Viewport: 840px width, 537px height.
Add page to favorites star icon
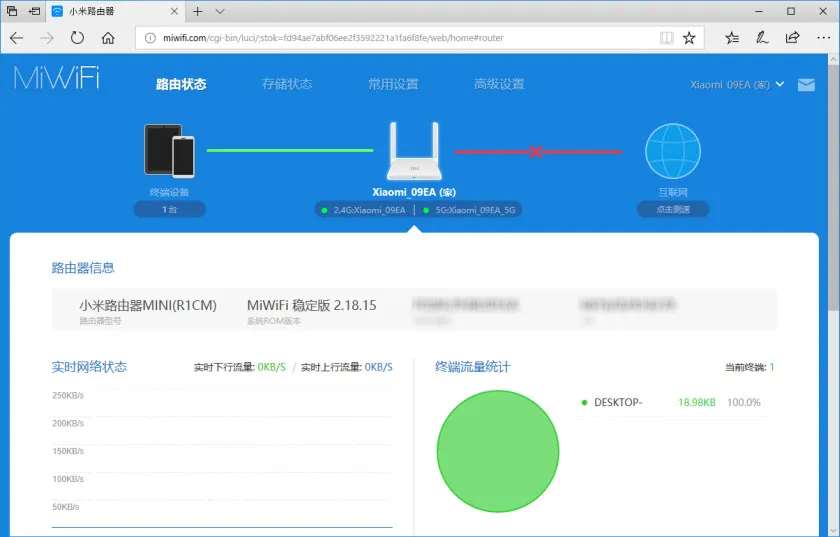689,38
